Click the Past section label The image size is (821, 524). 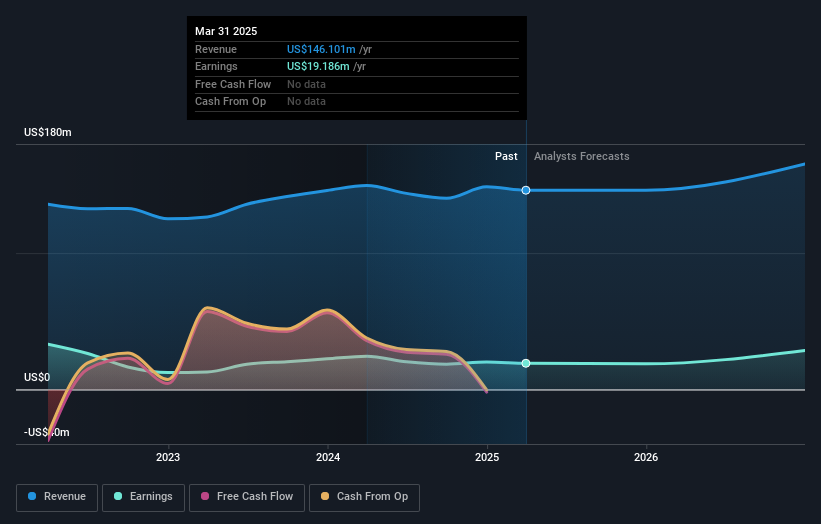(506, 157)
